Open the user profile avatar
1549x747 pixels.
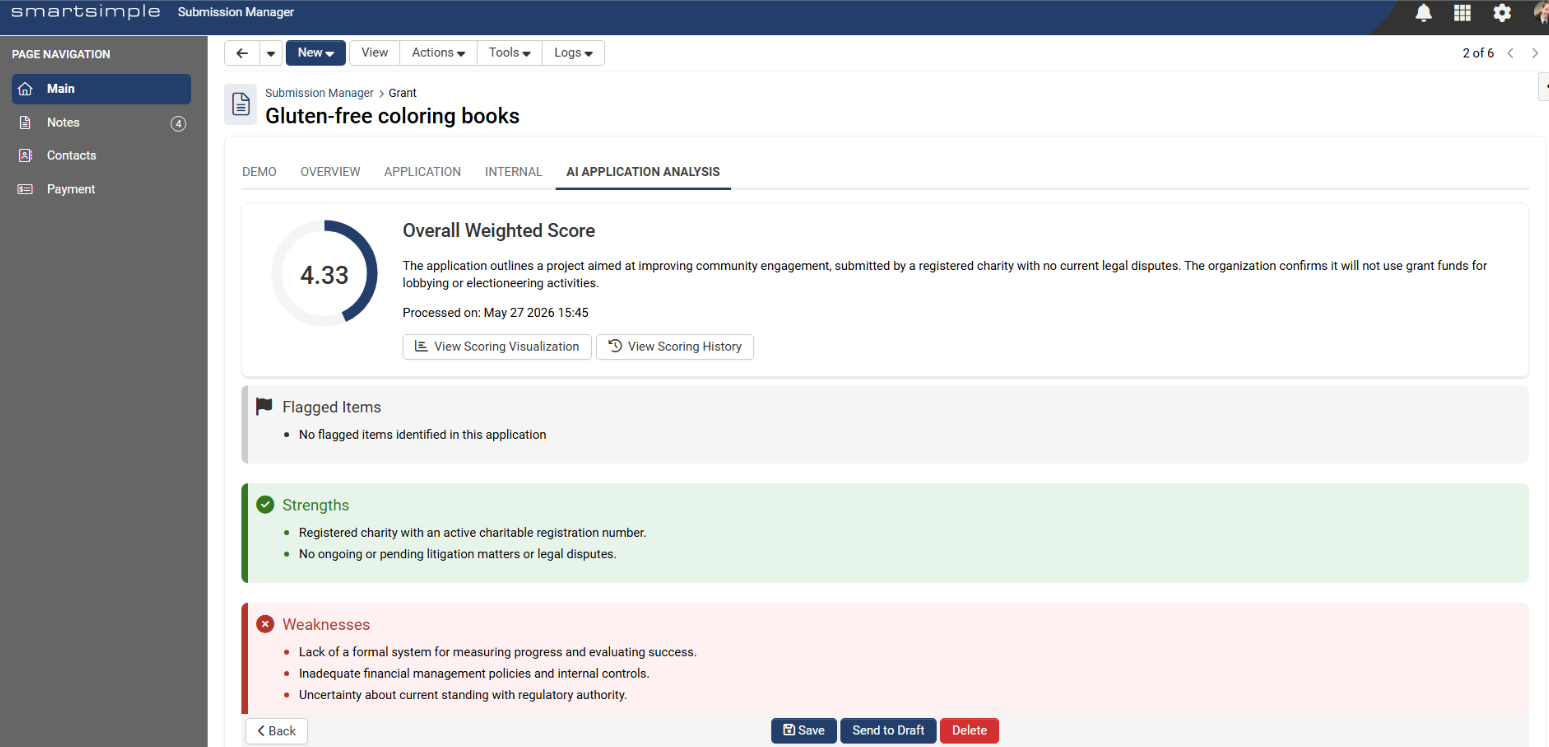click(1541, 12)
